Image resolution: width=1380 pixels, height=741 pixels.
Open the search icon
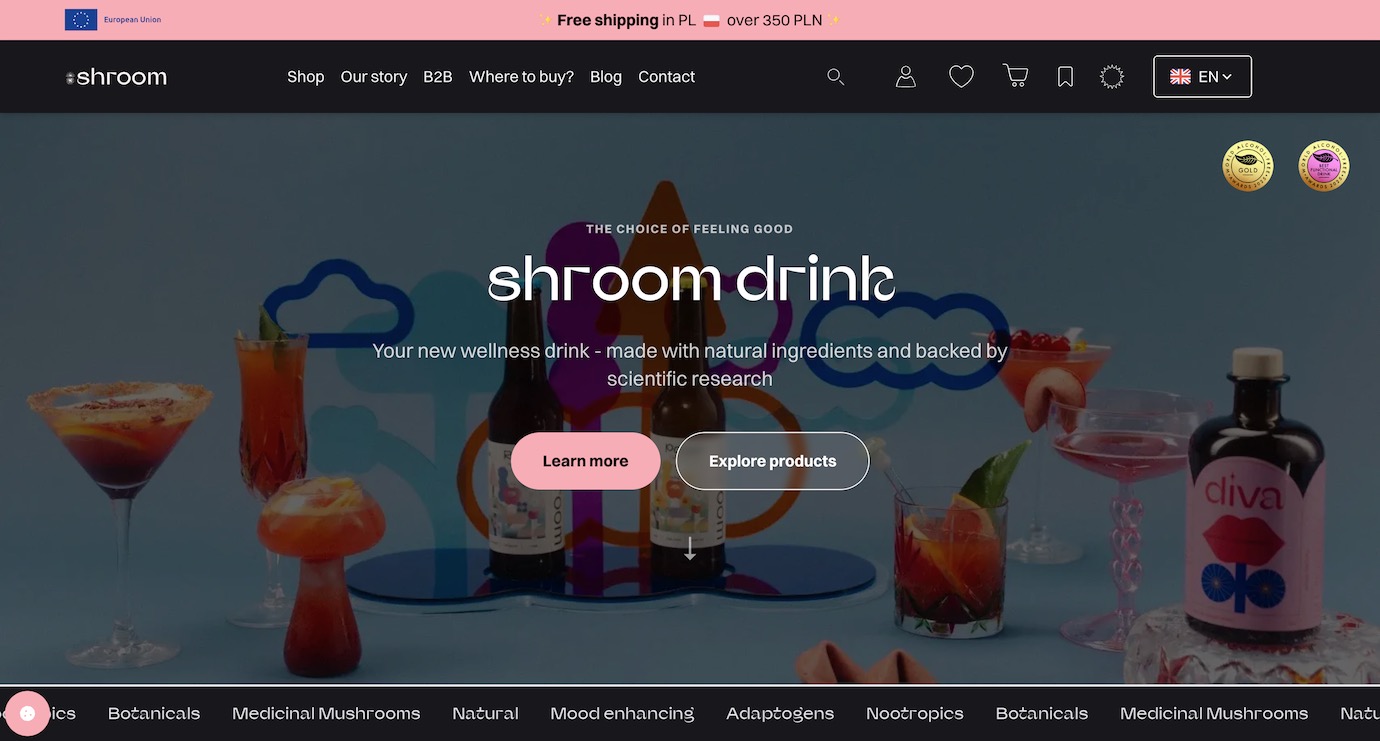tap(835, 76)
